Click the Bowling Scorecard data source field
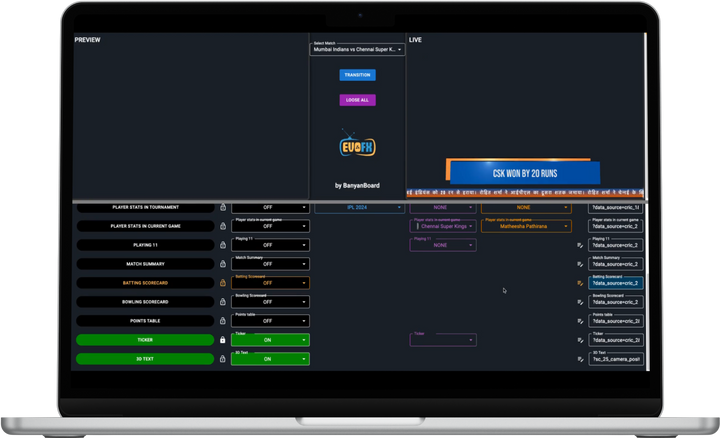 [x=615, y=302]
